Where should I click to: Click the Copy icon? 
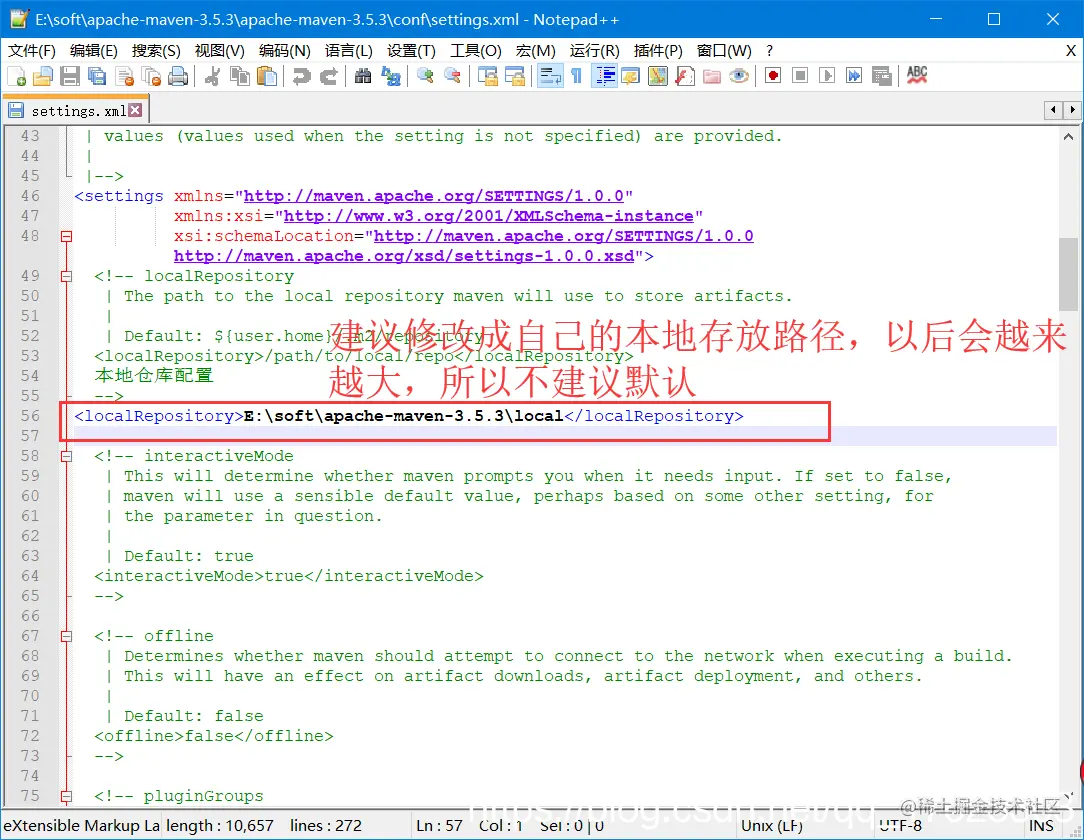pyautogui.click(x=239, y=76)
